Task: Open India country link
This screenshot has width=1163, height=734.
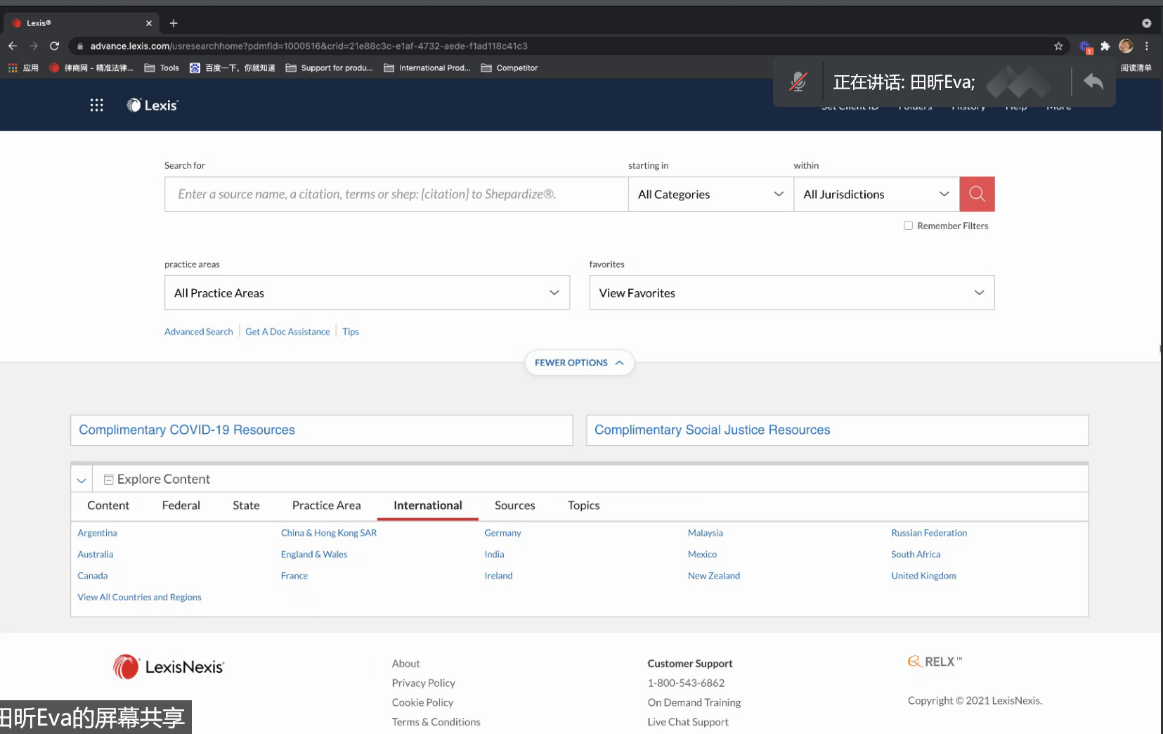Action: 494,555
